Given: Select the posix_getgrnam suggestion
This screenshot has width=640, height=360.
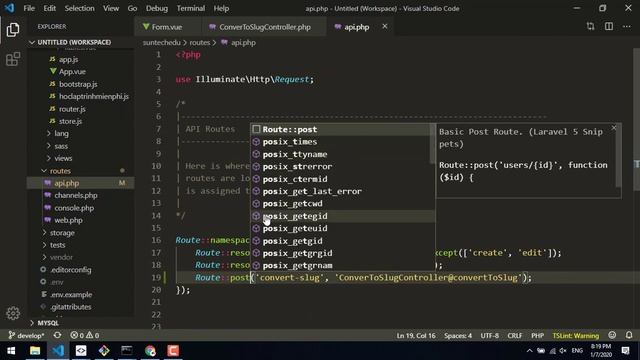Looking at the screenshot, I should pos(342,265).
